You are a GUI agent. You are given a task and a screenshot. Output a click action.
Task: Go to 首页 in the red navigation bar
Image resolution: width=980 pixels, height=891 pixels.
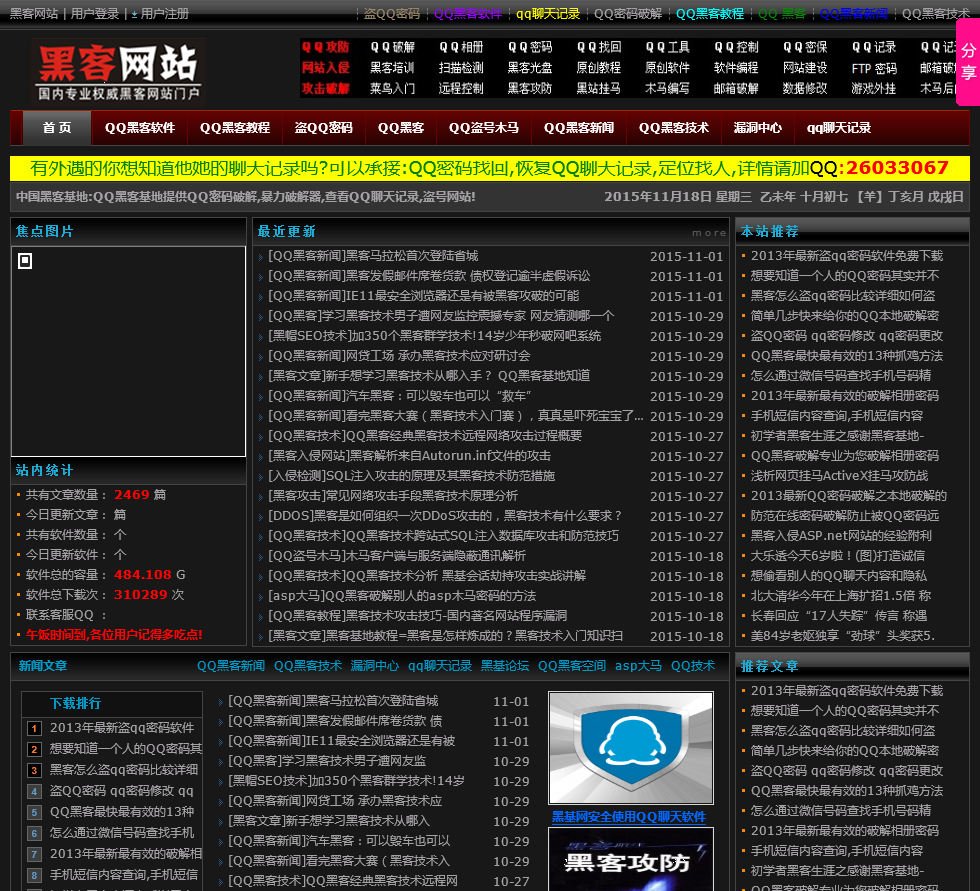click(57, 127)
